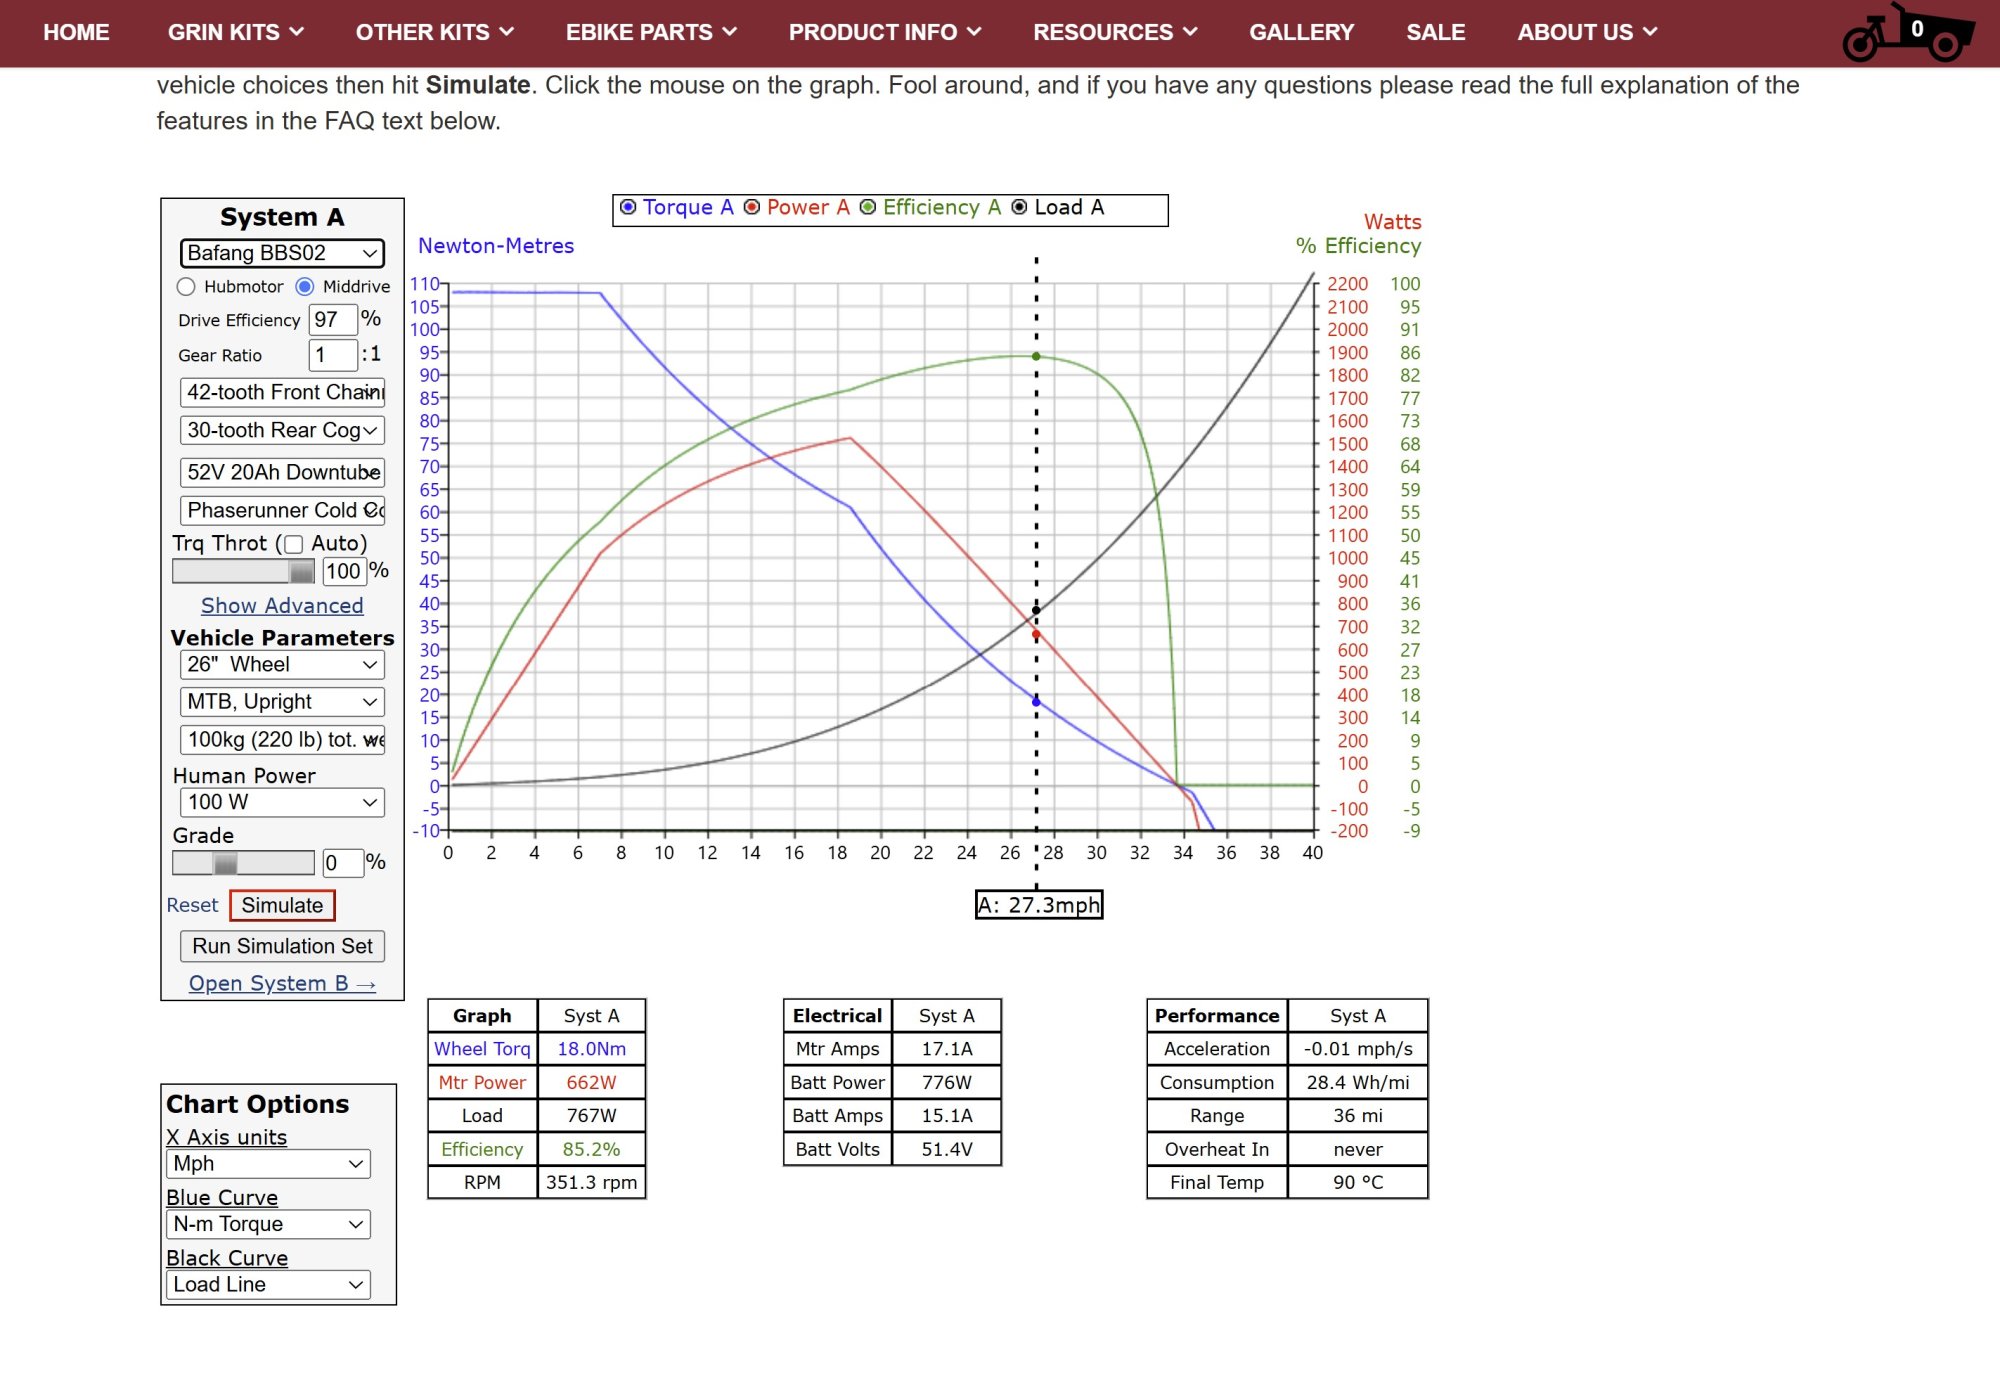This screenshot has height=1378, width=2000.
Task: Click the Drive Efficiency input field
Action: tap(333, 320)
